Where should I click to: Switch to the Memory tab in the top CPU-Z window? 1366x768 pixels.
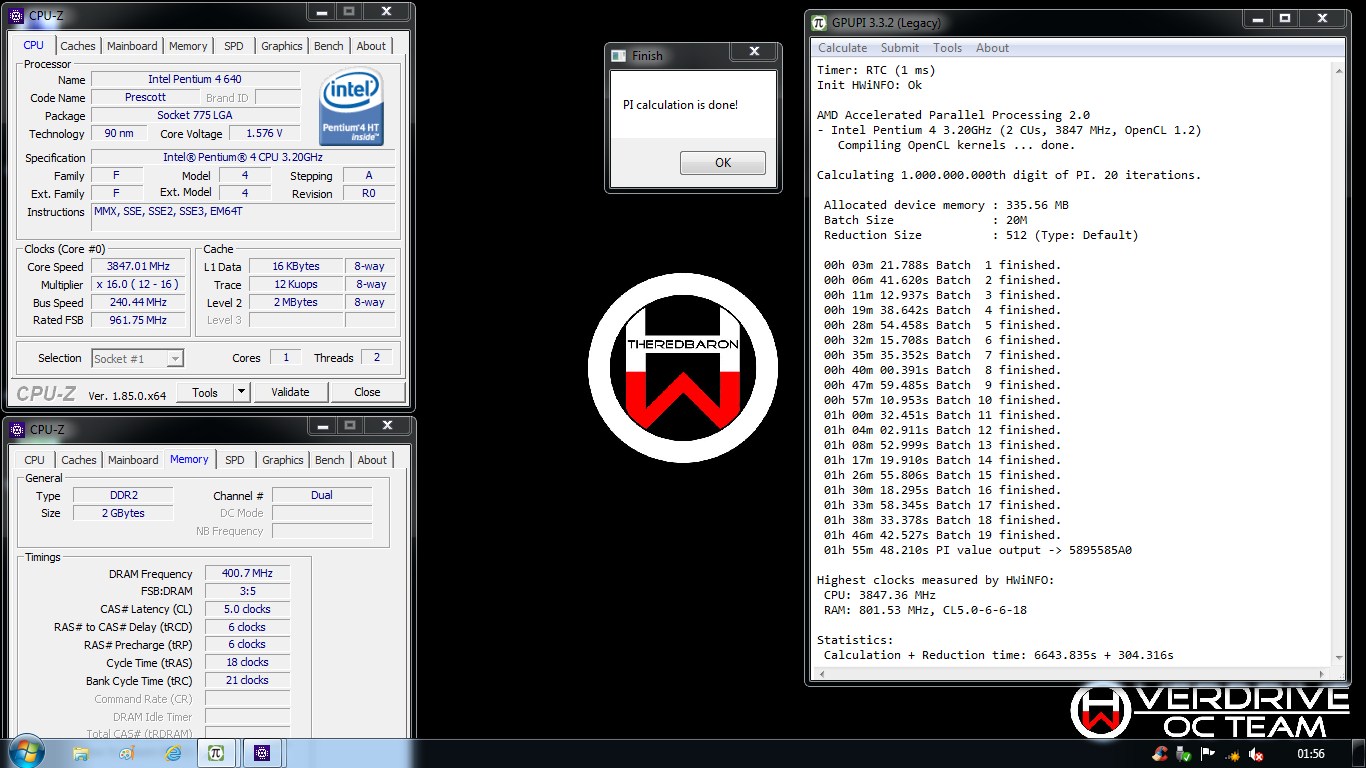click(188, 46)
